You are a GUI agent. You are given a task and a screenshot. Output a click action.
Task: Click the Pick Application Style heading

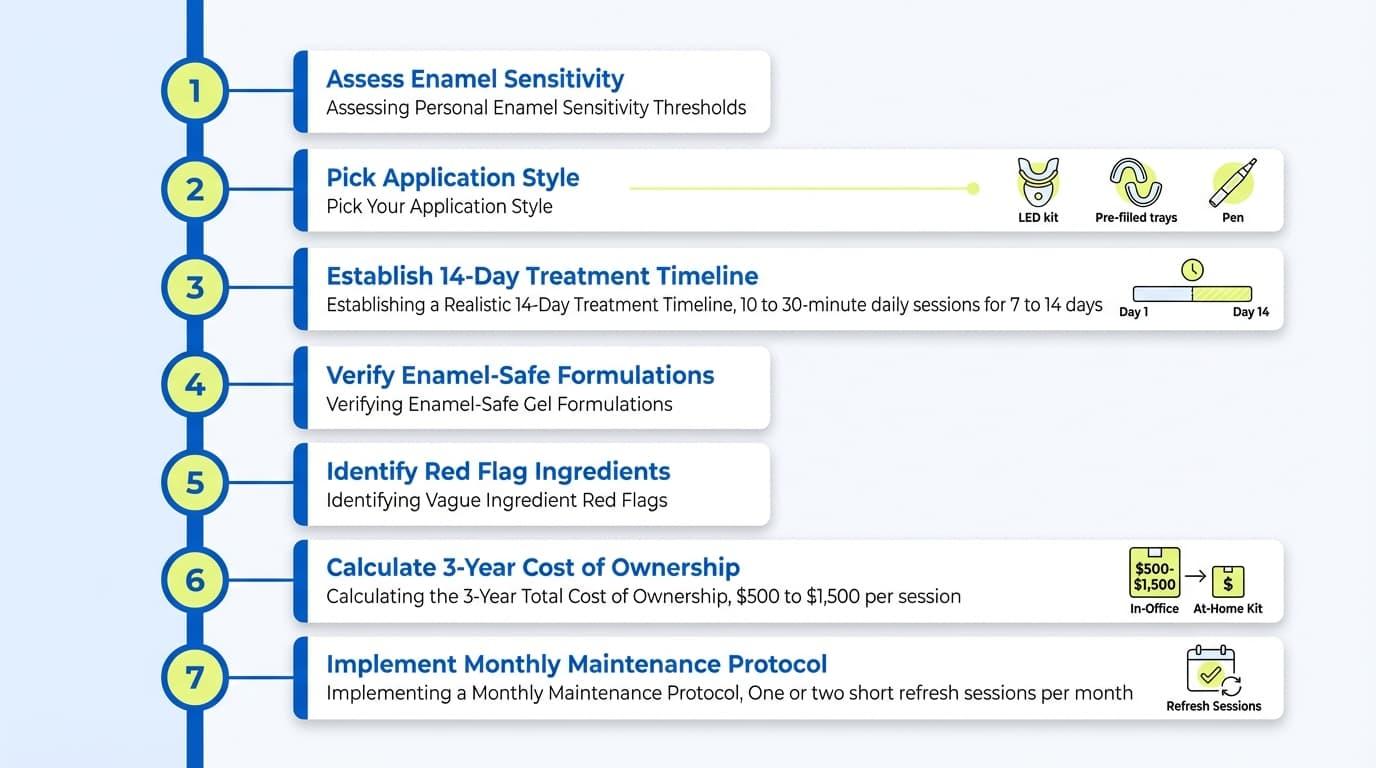453,177
